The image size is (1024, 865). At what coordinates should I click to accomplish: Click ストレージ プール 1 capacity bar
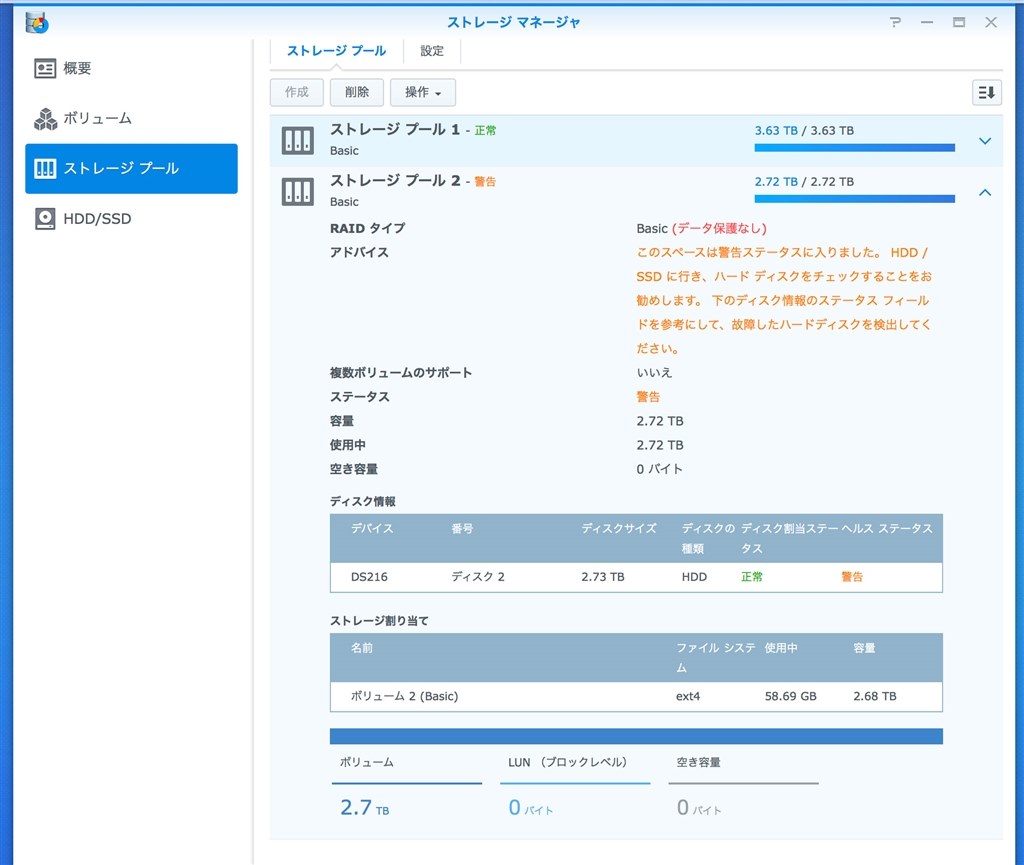coord(854,146)
